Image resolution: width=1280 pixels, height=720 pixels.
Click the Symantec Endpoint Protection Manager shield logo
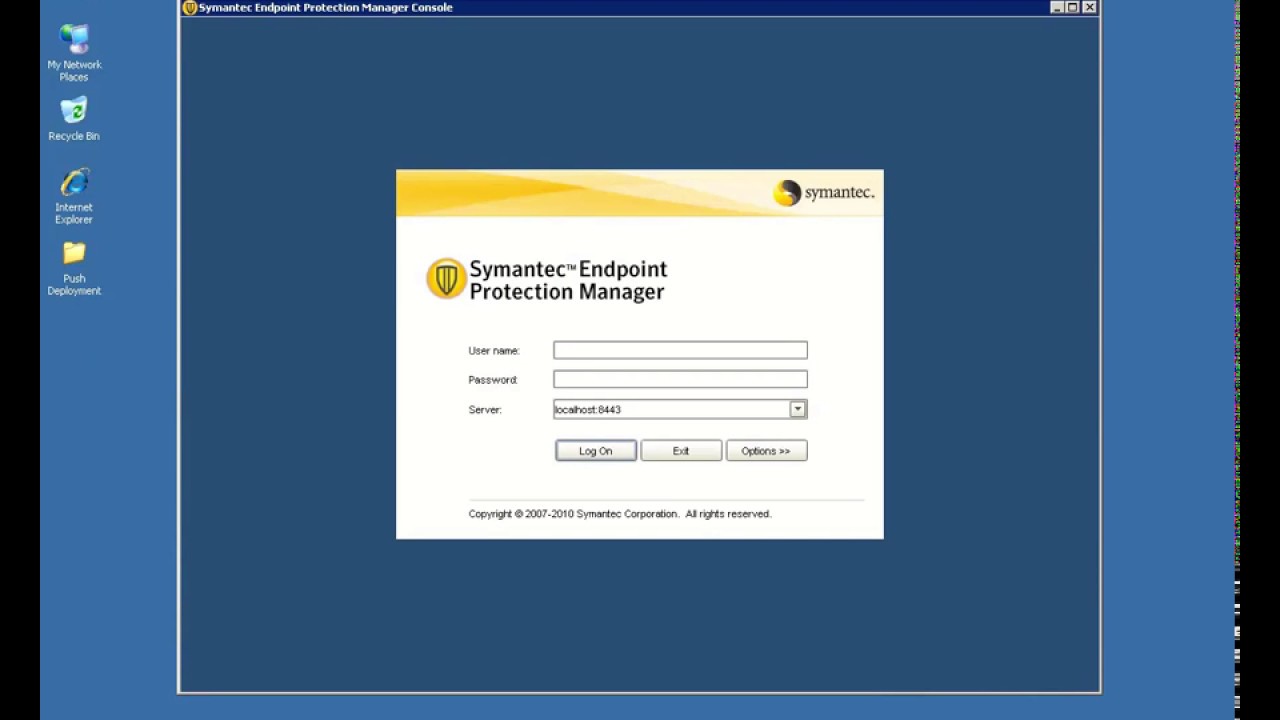coord(446,279)
